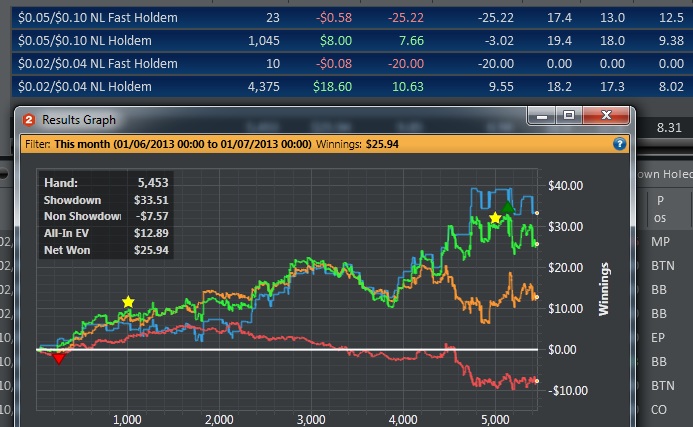Viewport: 693px width, 427px height.
Task: Click the endpoint dot of the blue line
Action: (537, 213)
